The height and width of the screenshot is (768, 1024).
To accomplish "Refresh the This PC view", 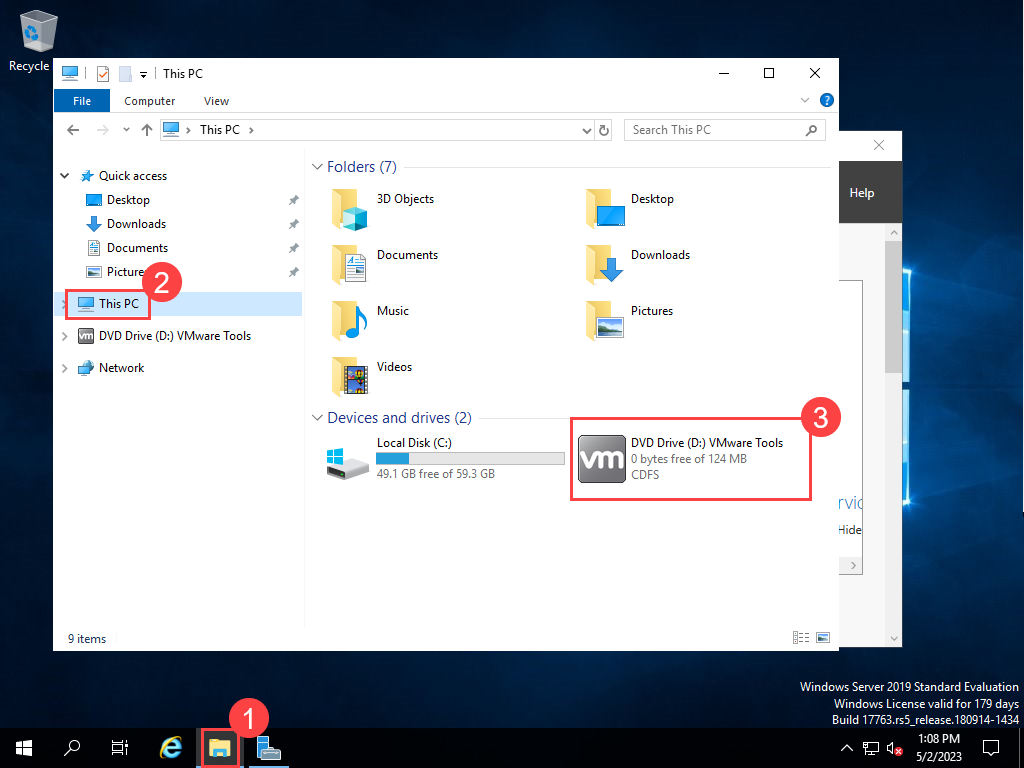I will (x=604, y=131).
